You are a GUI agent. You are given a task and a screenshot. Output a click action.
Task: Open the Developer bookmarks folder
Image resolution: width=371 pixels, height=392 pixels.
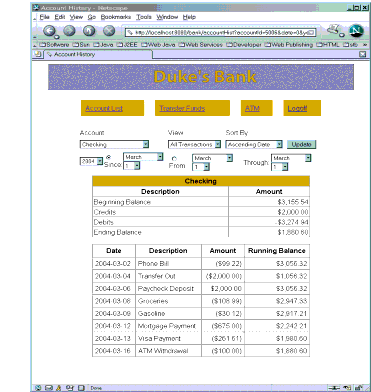coord(244,45)
